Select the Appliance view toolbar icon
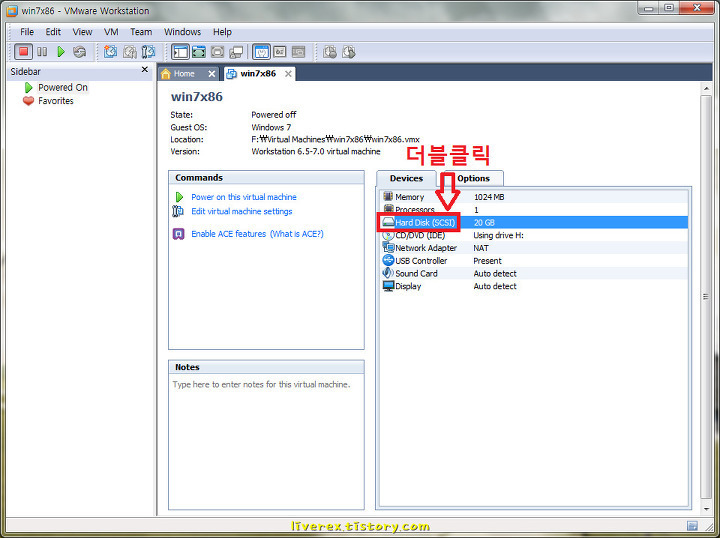Viewport: 720px width, 538px height. pyautogui.click(x=280, y=51)
